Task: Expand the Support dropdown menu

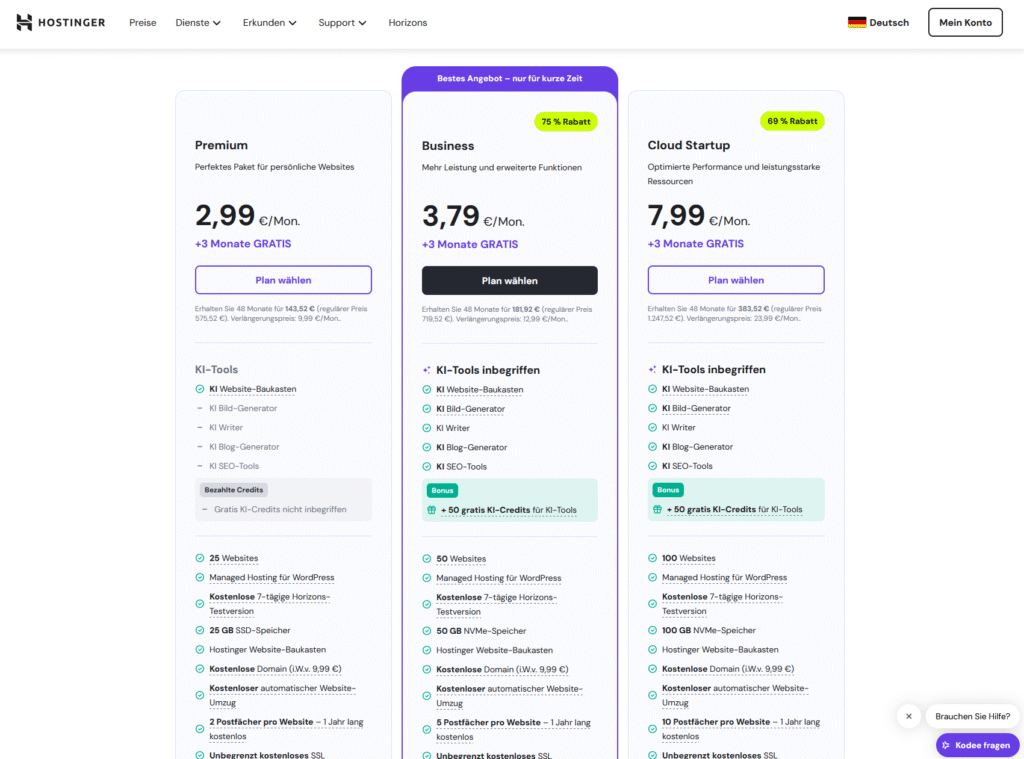Action: (342, 22)
